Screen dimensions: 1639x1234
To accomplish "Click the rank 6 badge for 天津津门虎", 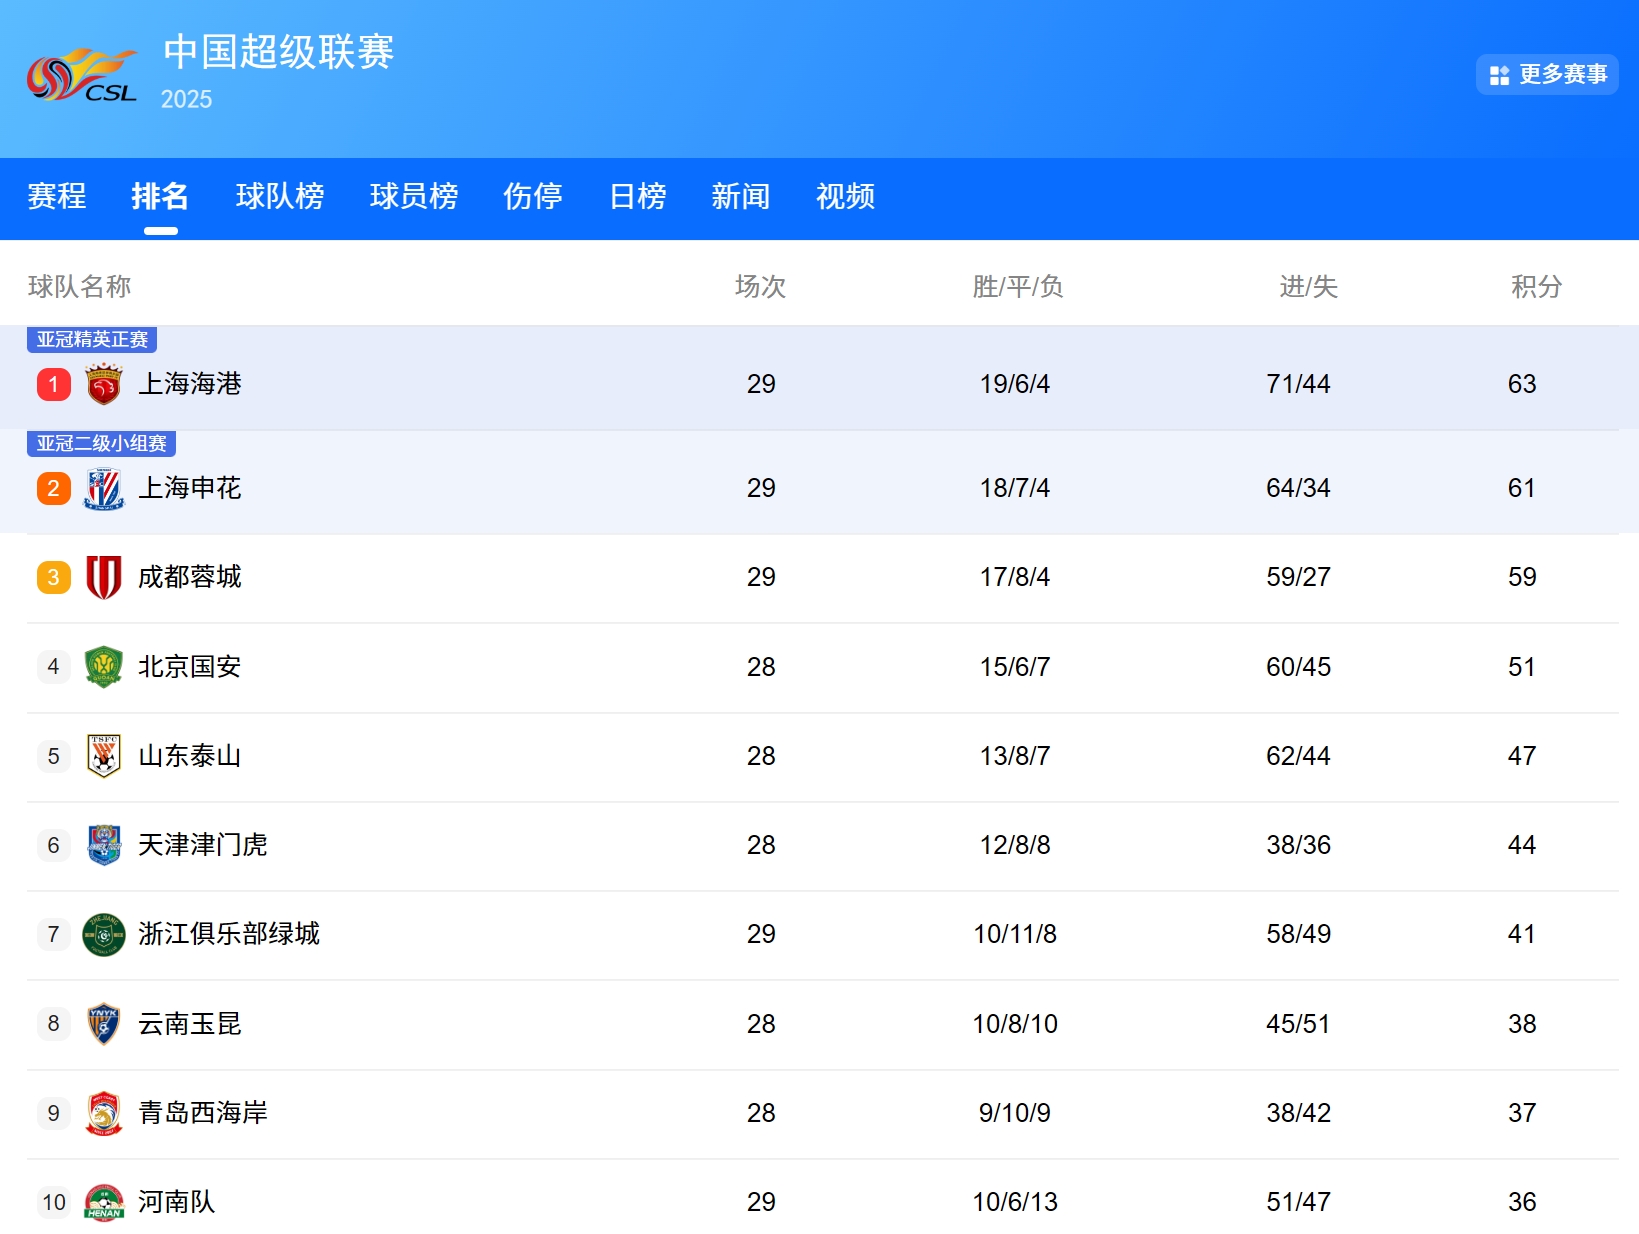I will [x=54, y=845].
